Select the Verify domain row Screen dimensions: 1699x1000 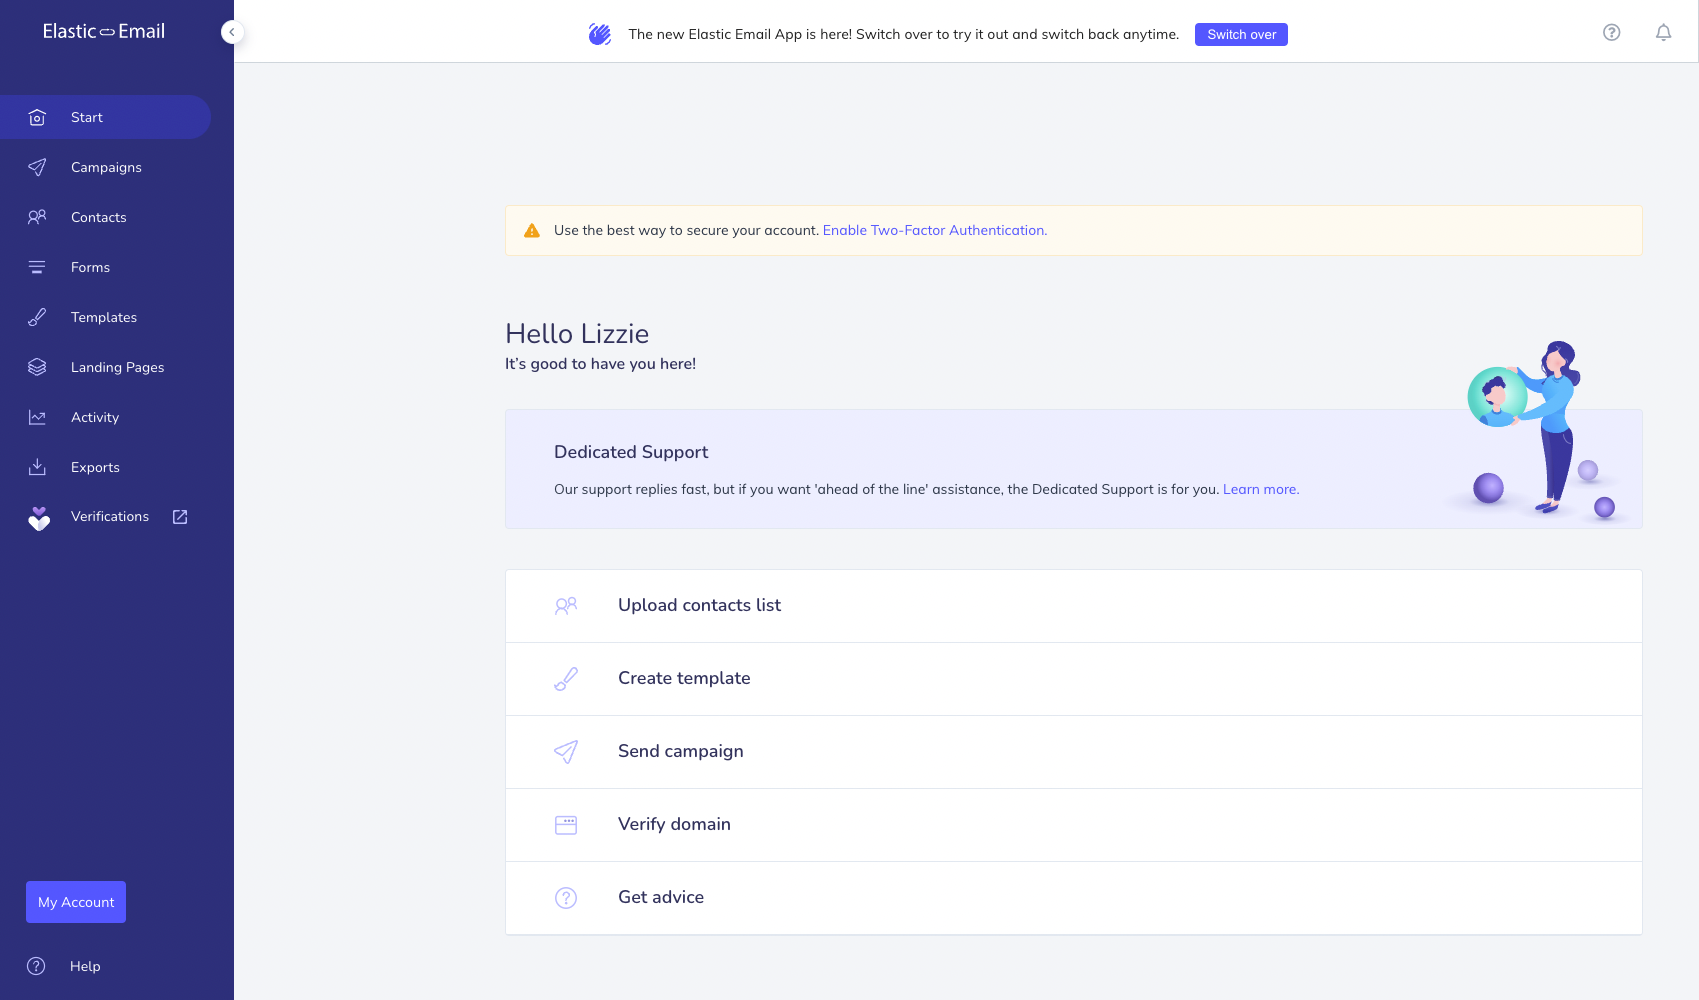point(674,824)
